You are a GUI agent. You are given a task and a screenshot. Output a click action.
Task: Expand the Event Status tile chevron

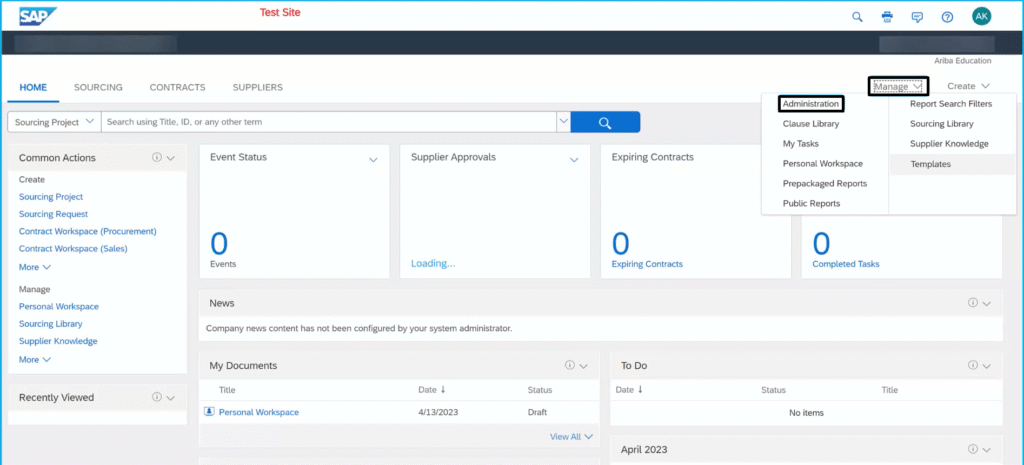373,160
